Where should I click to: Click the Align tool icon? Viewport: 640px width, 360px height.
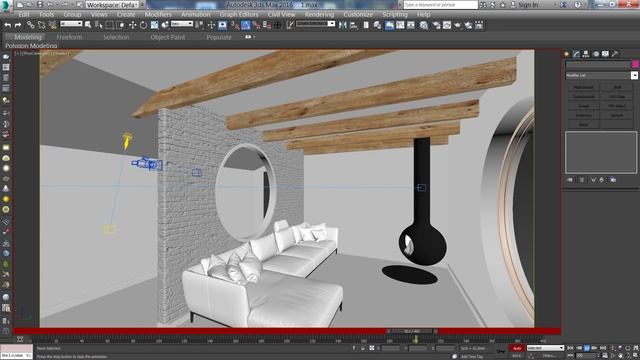click(x=353, y=25)
